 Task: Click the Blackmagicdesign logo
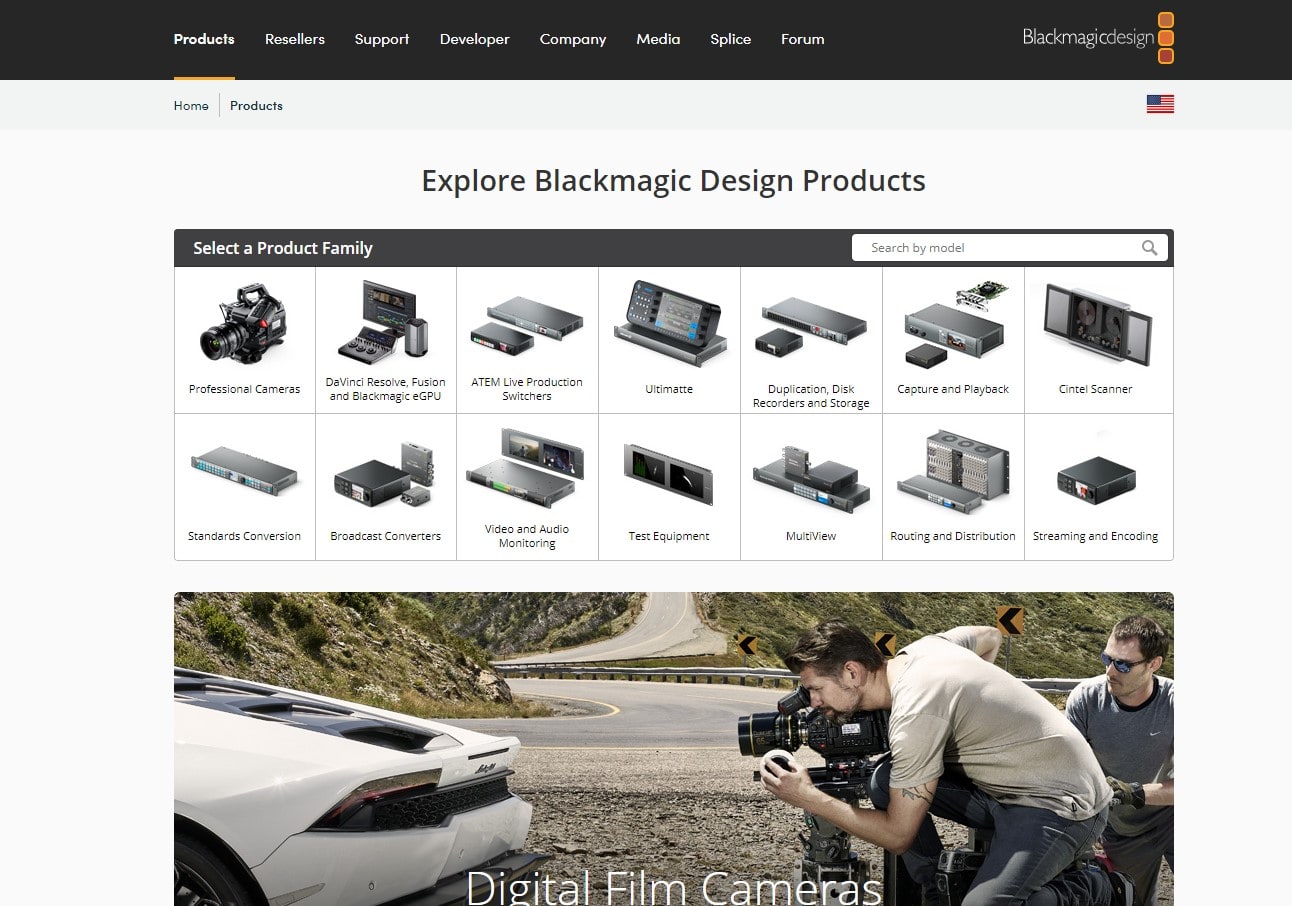(1098, 38)
